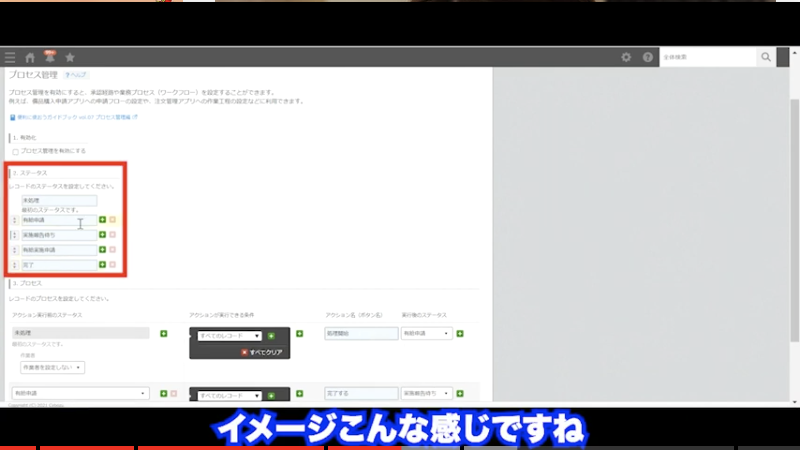
Task: Add a status after 有給申請 with green plus
Action: click(103, 220)
